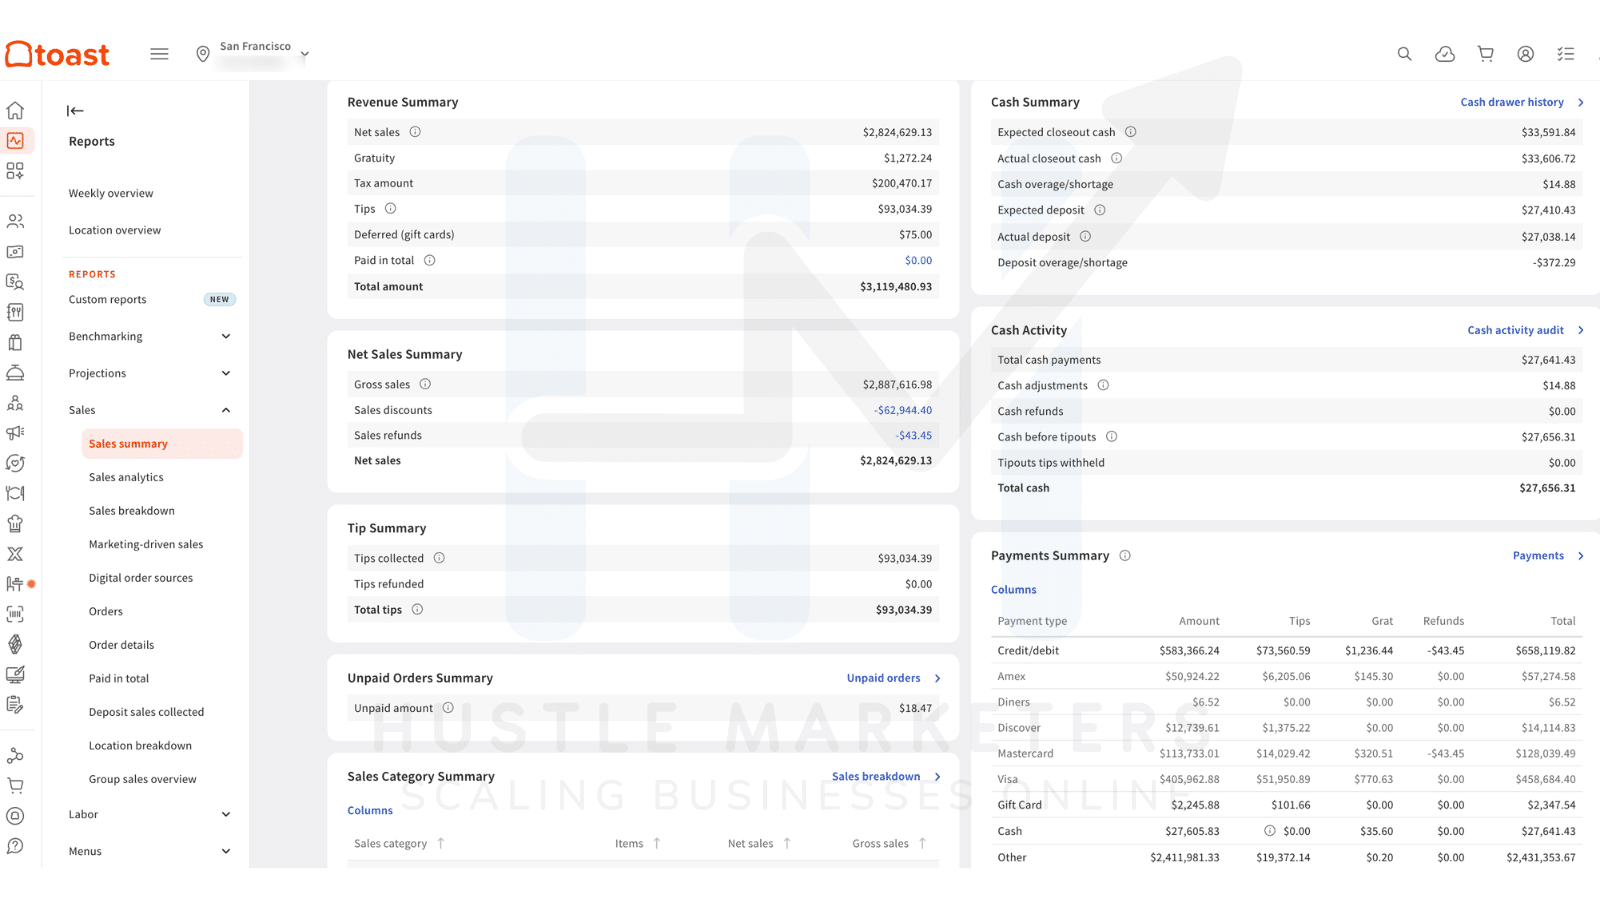Open the Menus fork-and-knife icon in the rail
1600x900 pixels.
point(15,312)
